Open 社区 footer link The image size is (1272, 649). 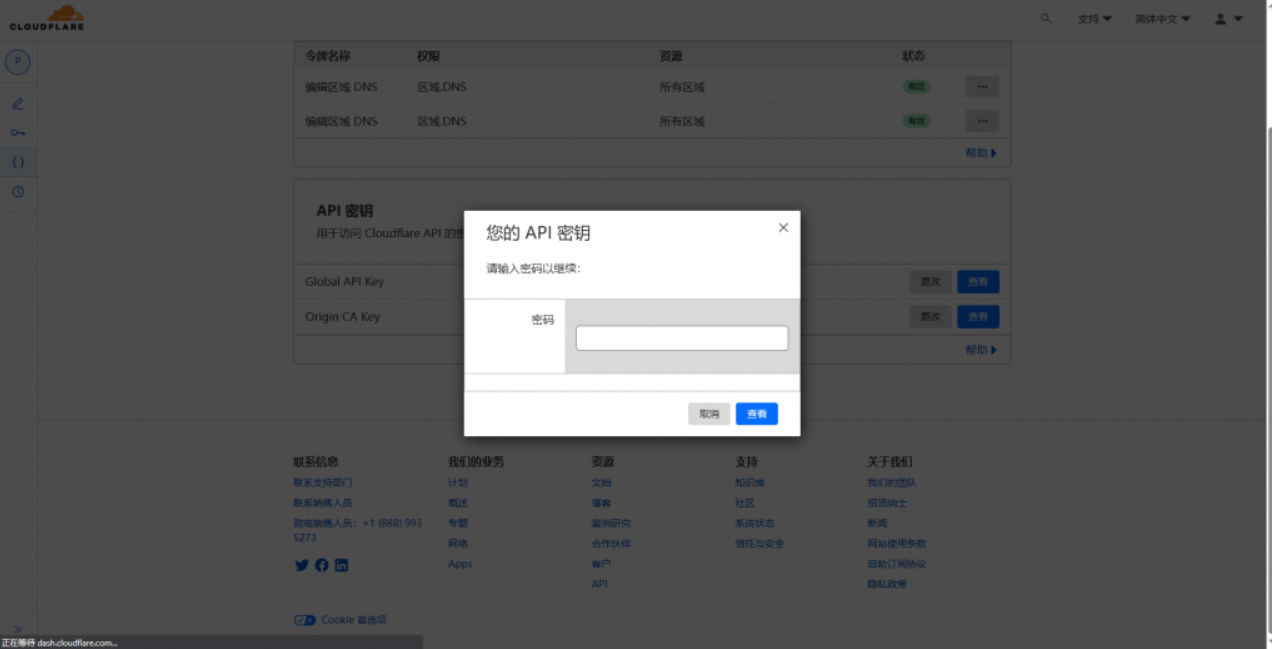tap(745, 503)
